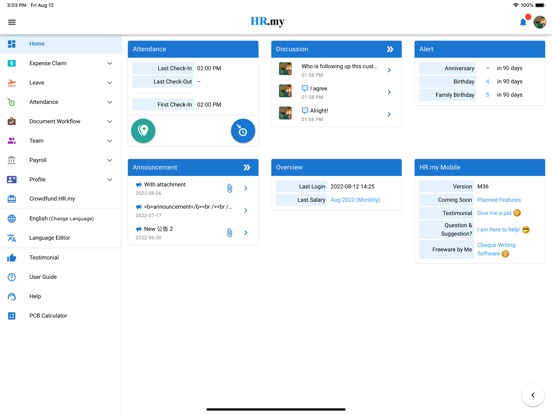Tap the green location check-in button
552x414 pixels.
click(143, 131)
